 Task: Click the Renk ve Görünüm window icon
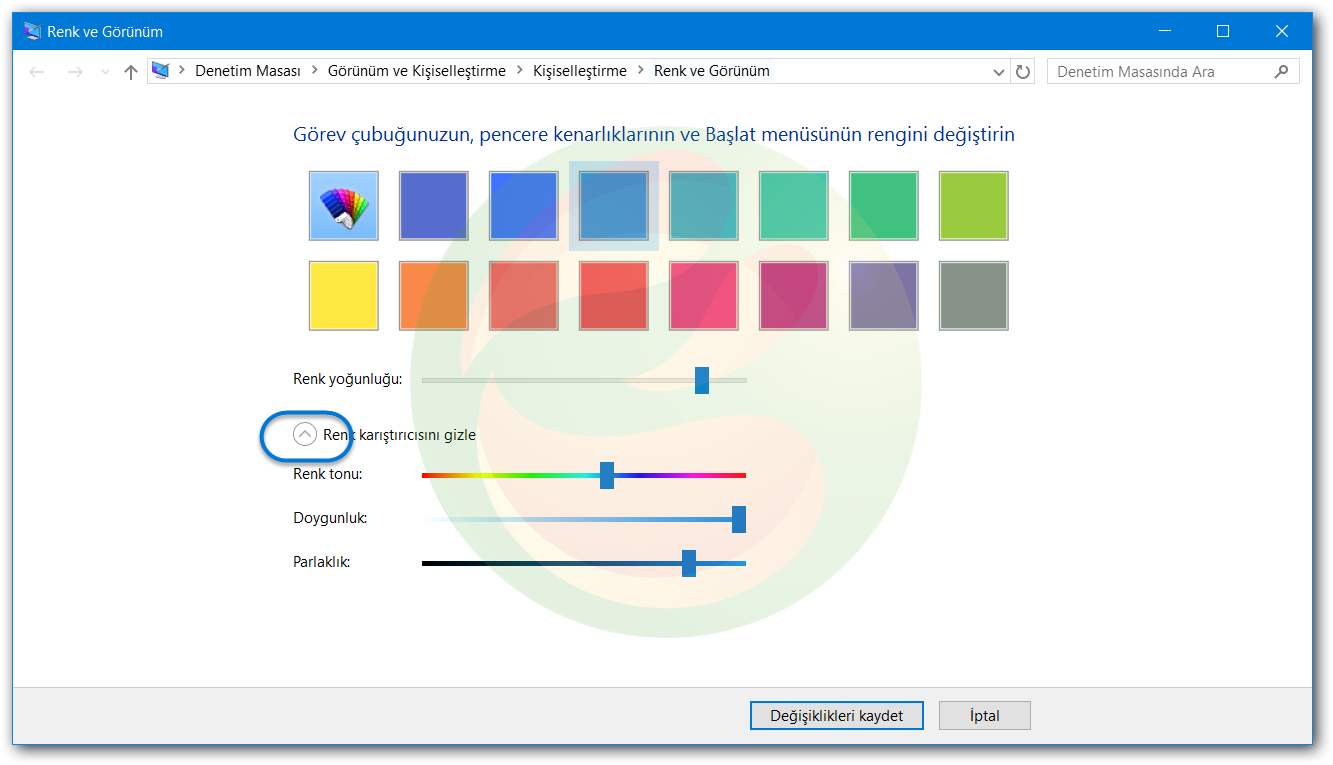point(30,31)
